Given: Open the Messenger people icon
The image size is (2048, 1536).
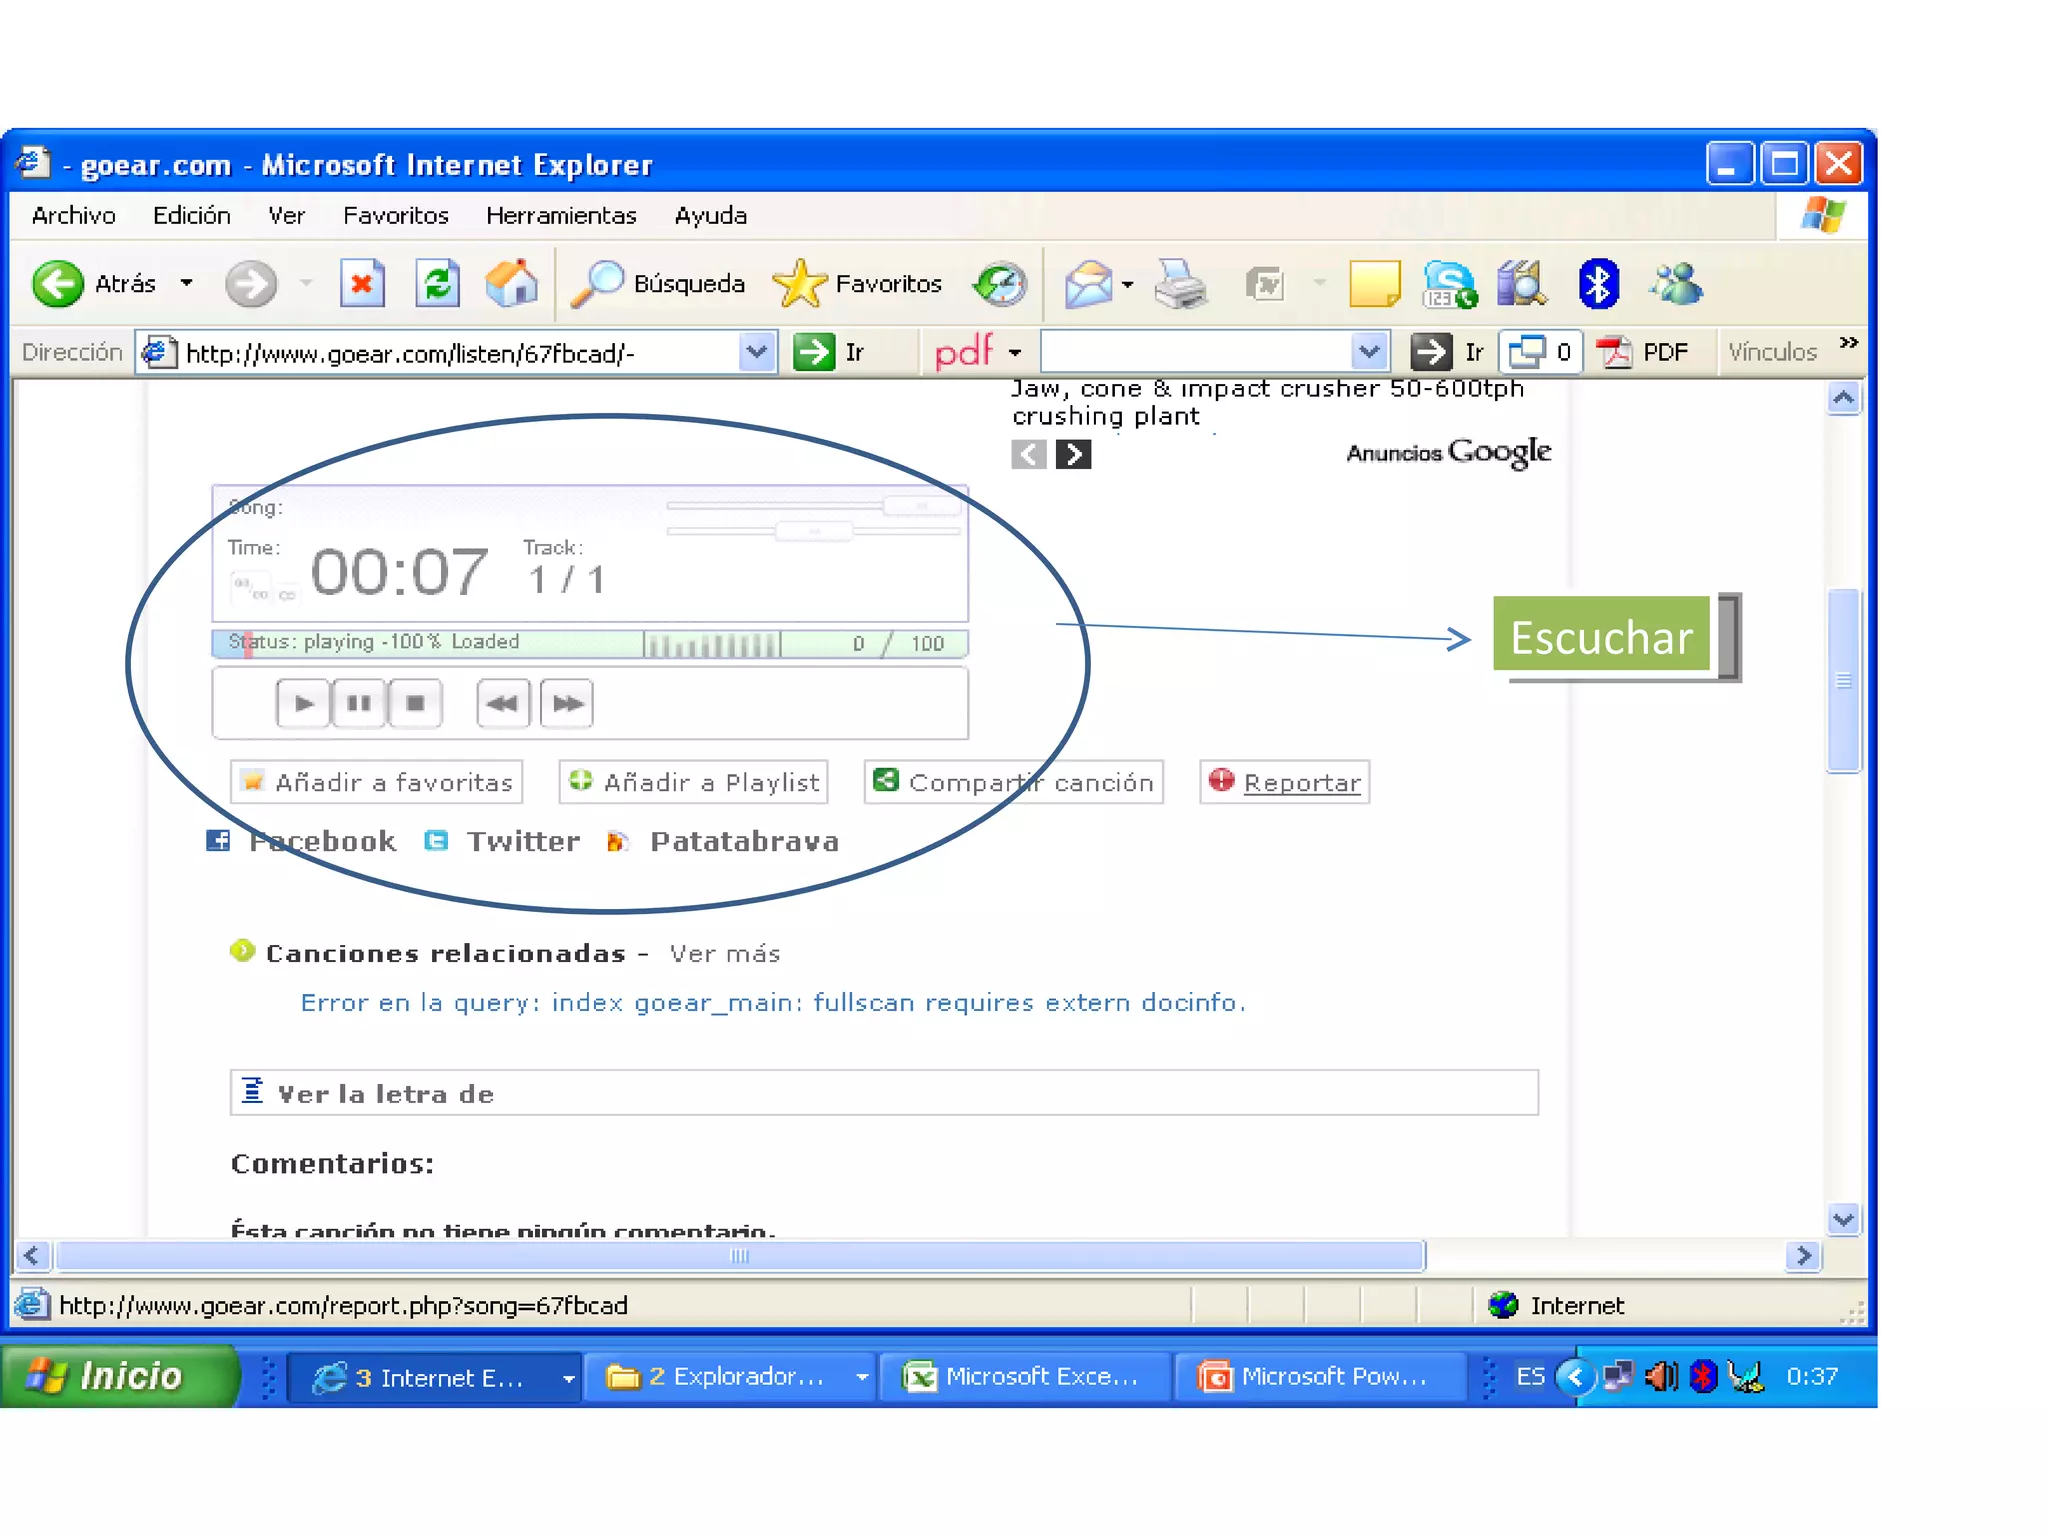Looking at the screenshot, I should [x=1676, y=285].
